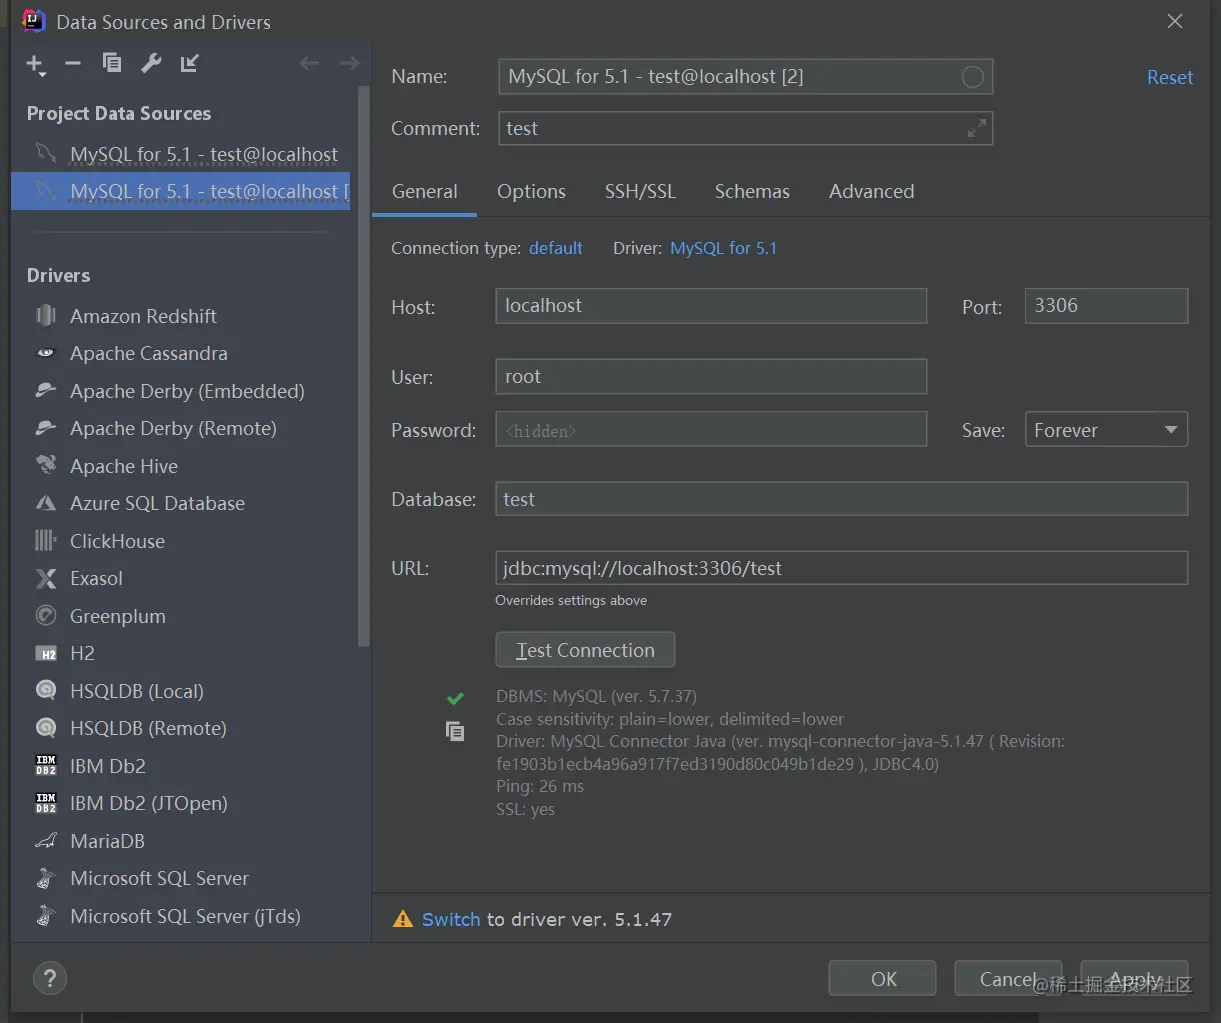The height and width of the screenshot is (1023, 1221).
Task: Focus the JDBC URL field
Action: pos(841,568)
